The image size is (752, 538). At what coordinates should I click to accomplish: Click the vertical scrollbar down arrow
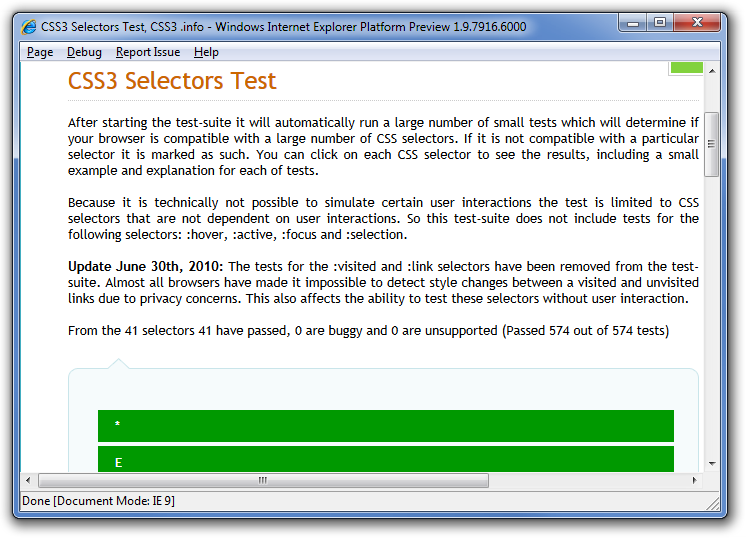pos(712,463)
